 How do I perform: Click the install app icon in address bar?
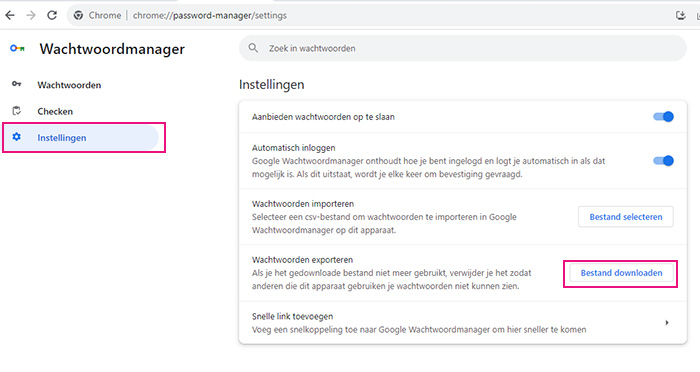coord(680,15)
